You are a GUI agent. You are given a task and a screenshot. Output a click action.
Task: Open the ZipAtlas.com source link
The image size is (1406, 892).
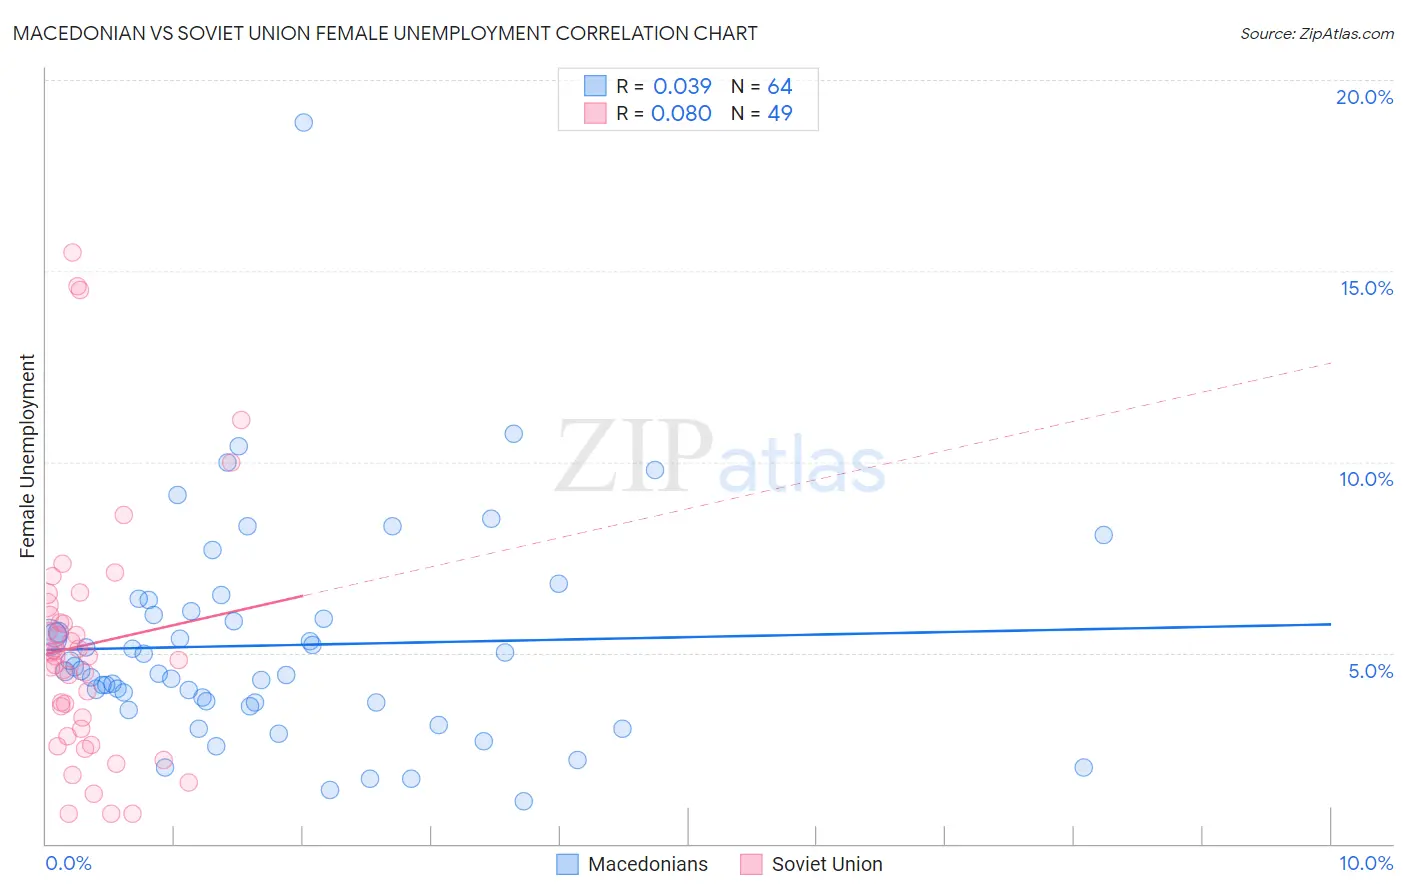(x=1317, y=33)
